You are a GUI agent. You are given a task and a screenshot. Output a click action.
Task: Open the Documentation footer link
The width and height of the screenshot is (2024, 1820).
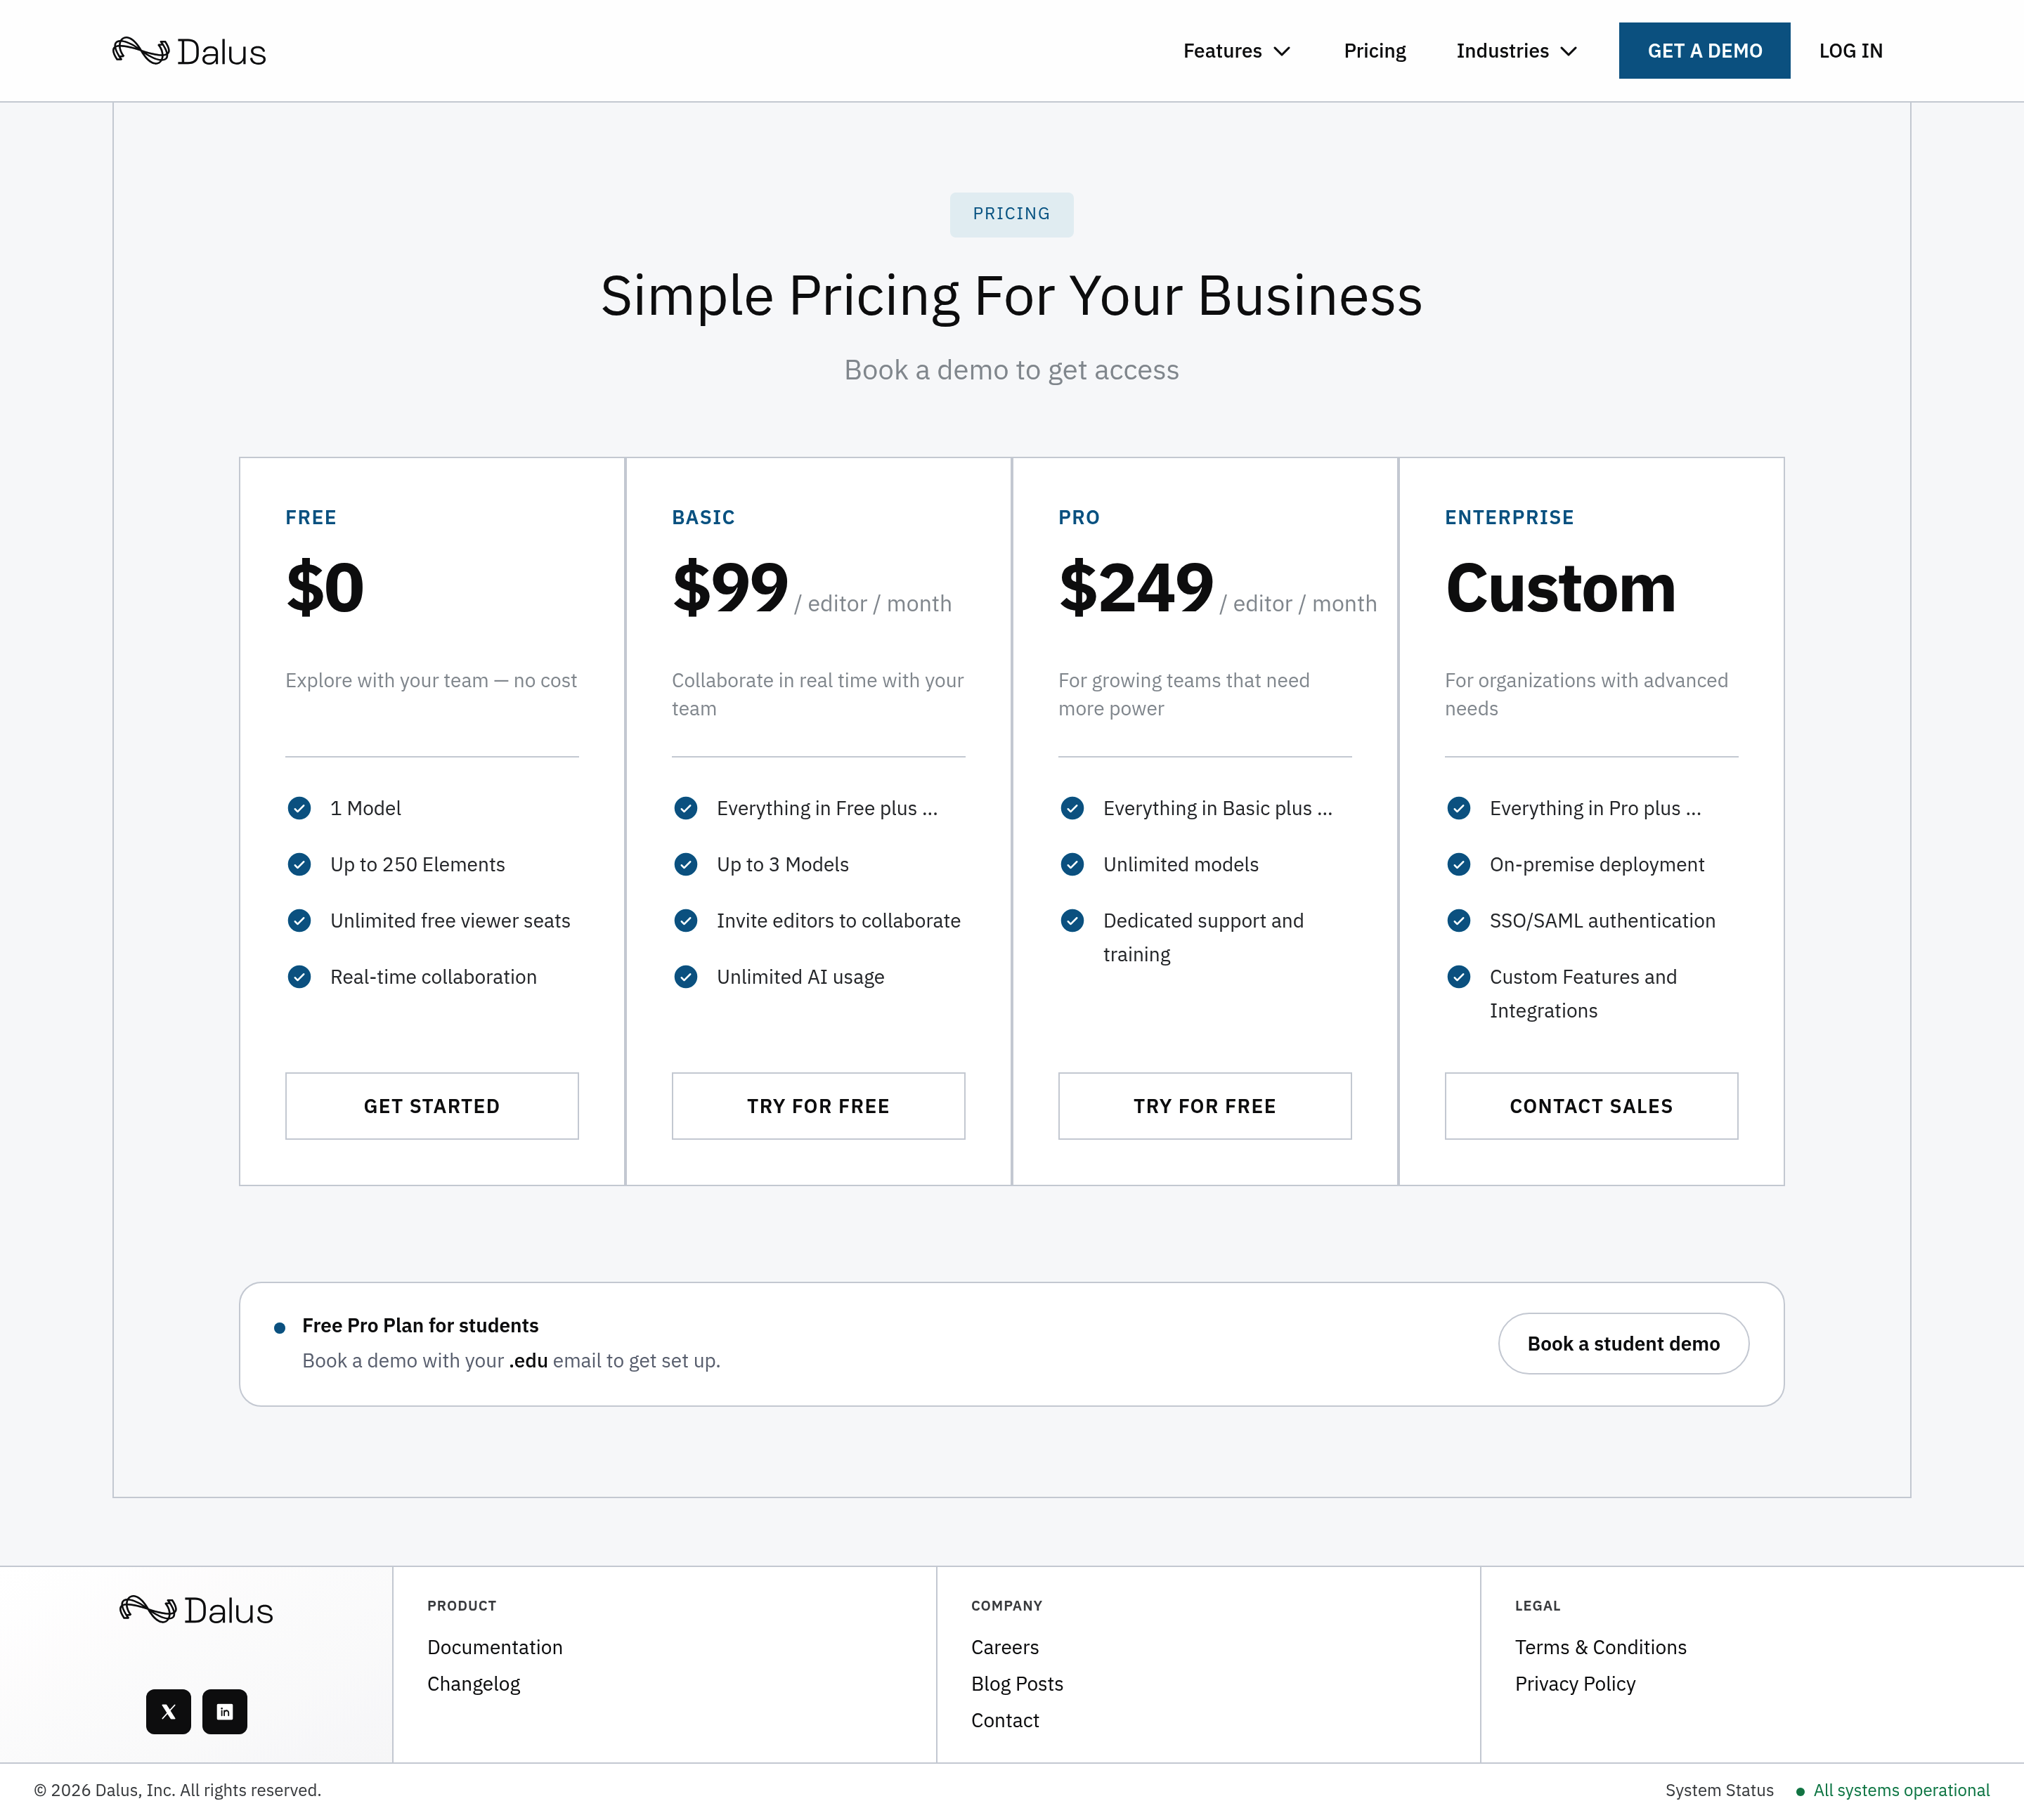tap(495, 1647)
